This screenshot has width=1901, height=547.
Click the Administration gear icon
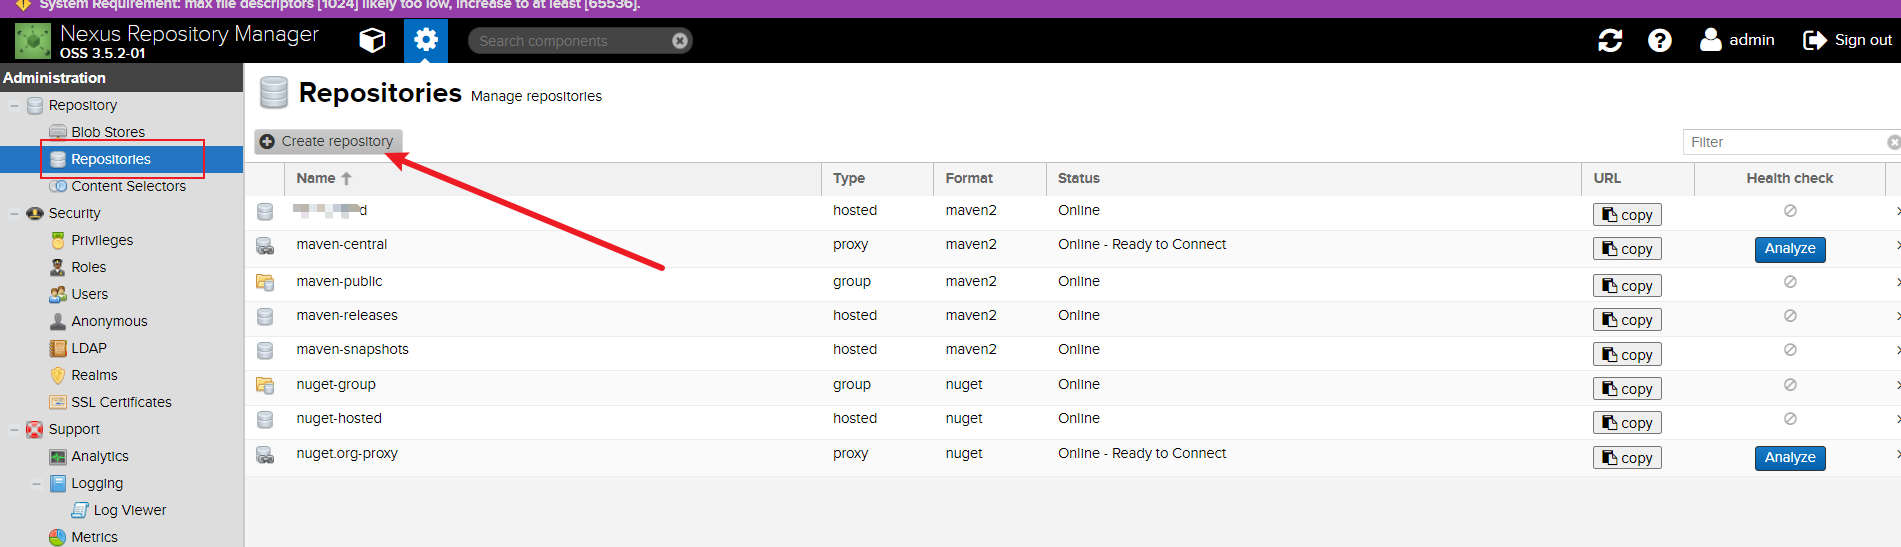(426, 40)
